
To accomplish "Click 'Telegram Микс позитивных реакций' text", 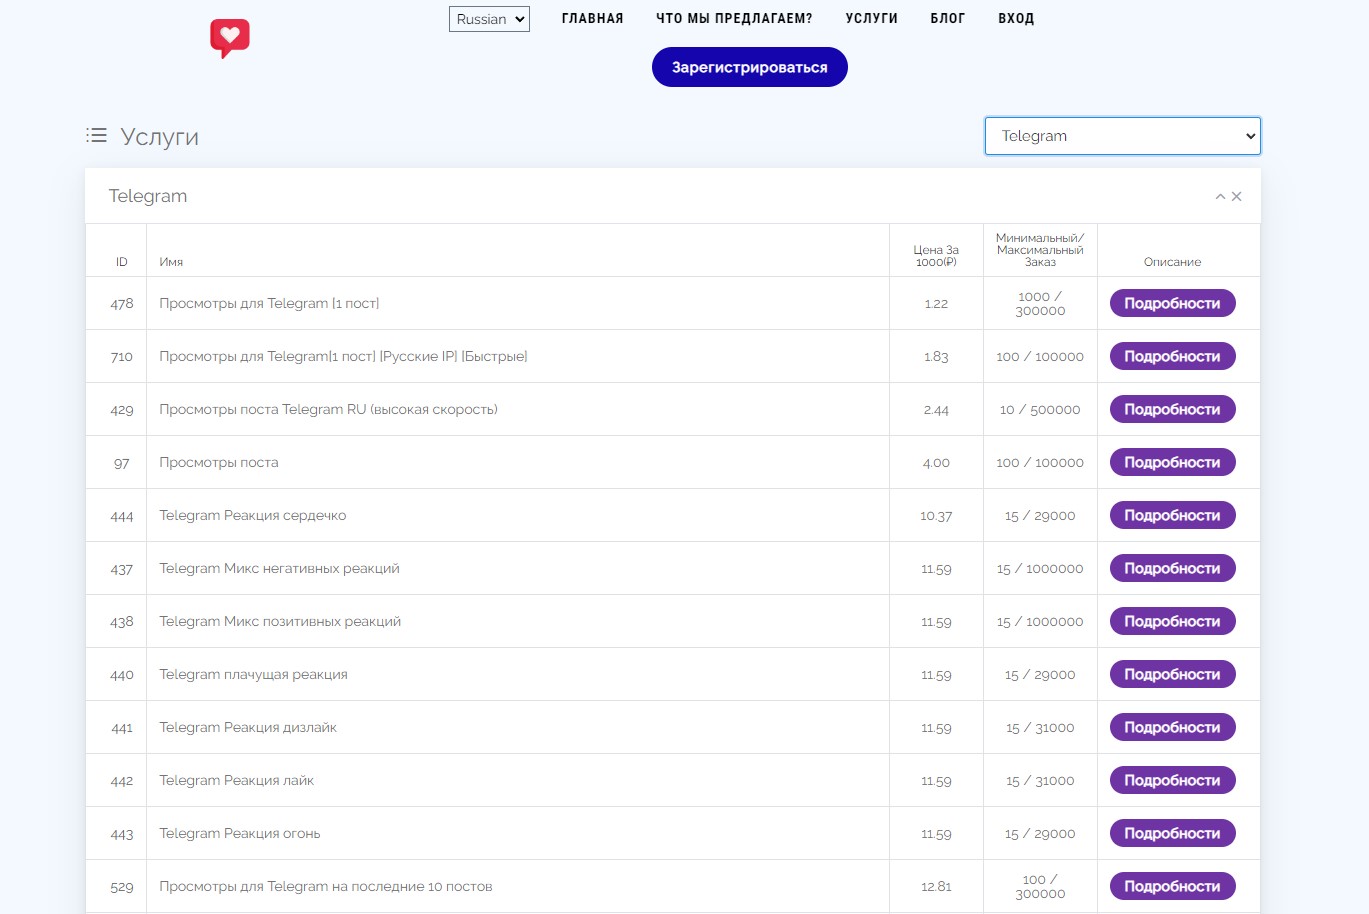I will click(x=280, y=621).
